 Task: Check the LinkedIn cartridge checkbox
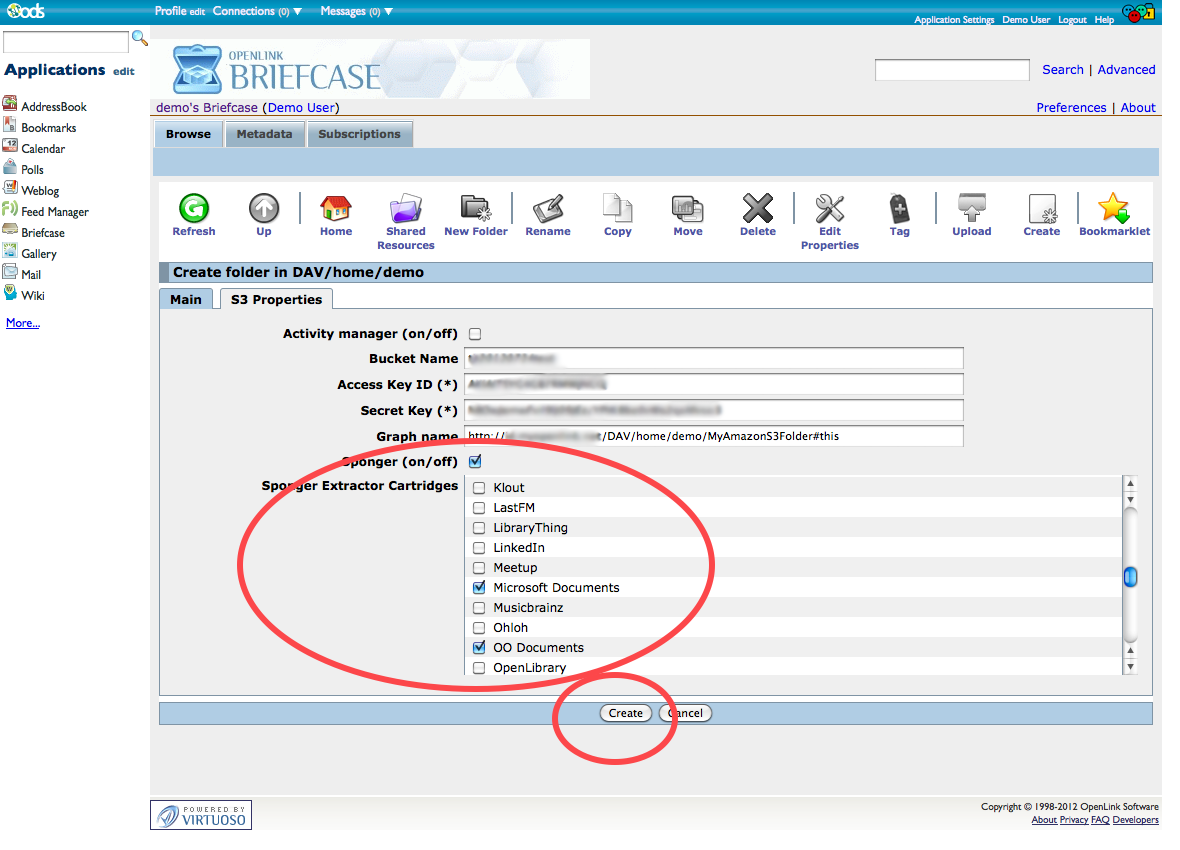click(479, 548)
